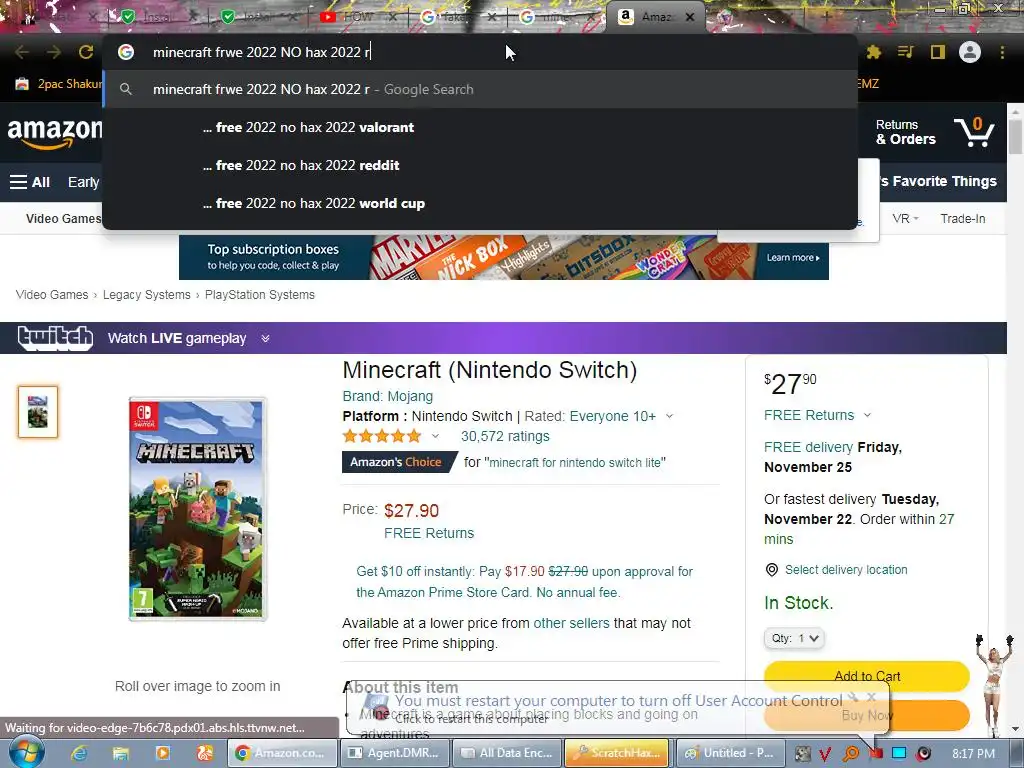This screenshot has width=1024, height=768.
Task: Click the orange magnifier tray icon
Action: (x=850, y=754)
